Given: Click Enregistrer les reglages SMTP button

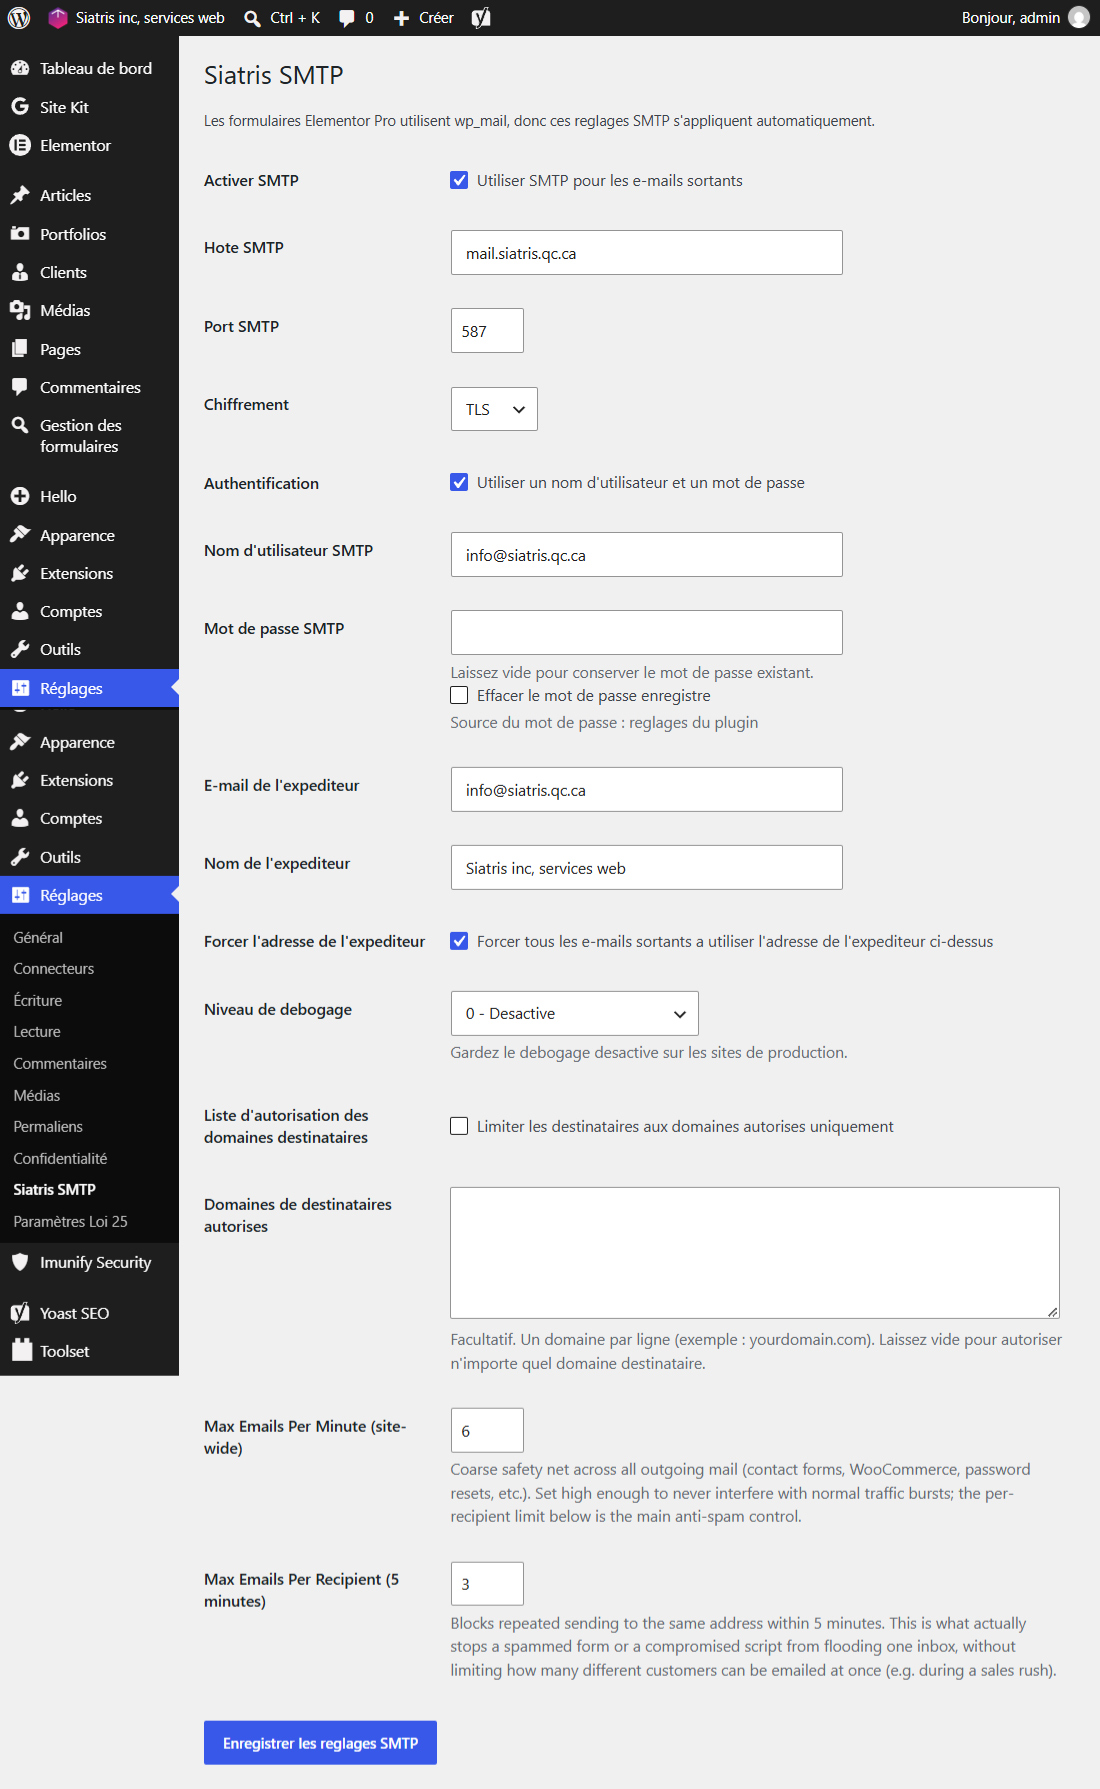Looking at the screenshot, I should click(x=320, y=1743).
